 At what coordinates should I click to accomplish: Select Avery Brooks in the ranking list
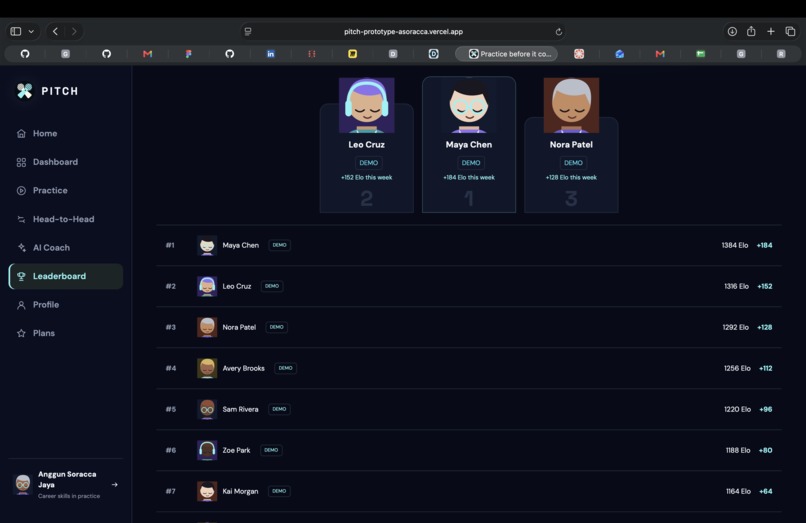pos(469,368)
